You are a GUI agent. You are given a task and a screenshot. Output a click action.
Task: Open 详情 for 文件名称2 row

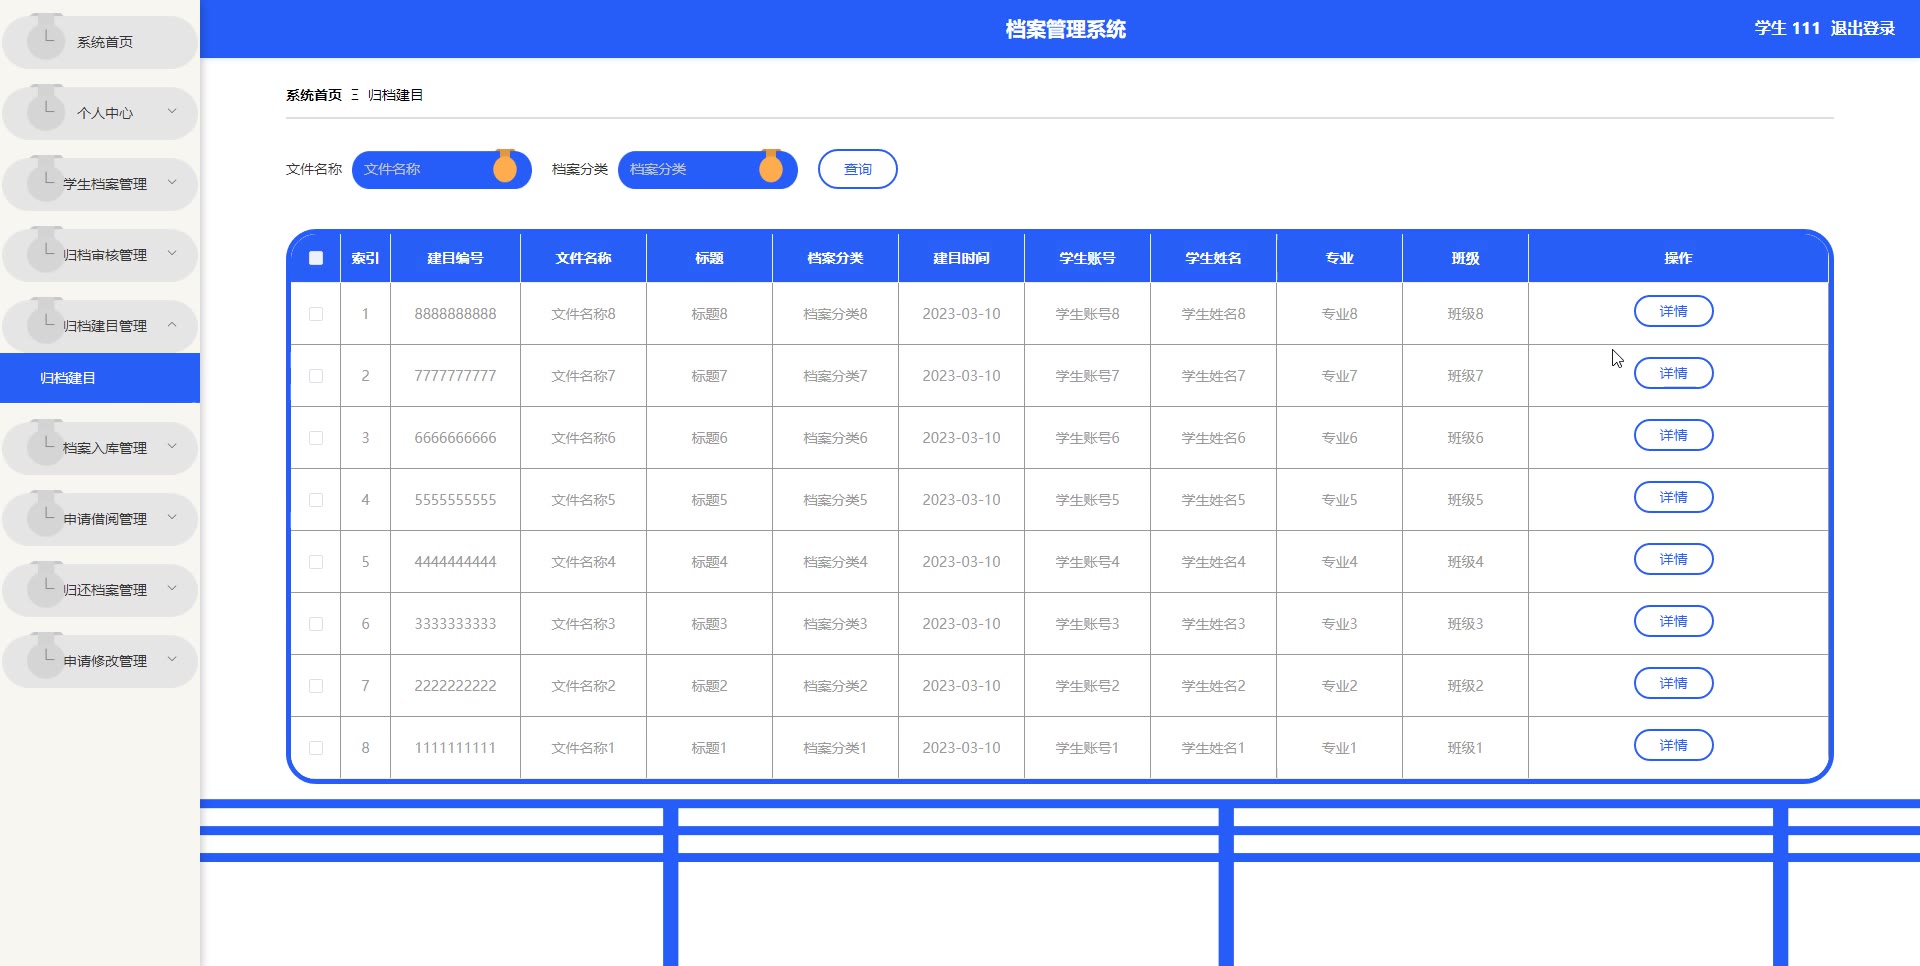tap(1674, 683)
